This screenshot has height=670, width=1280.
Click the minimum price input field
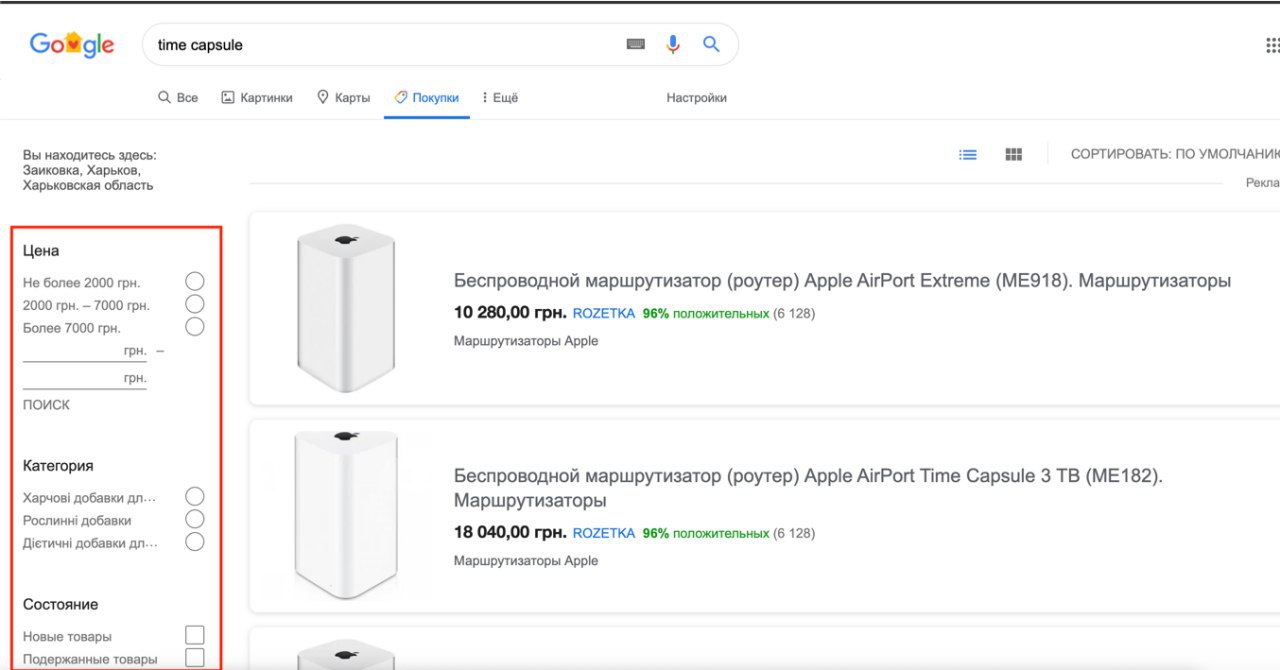click(85, 351)
